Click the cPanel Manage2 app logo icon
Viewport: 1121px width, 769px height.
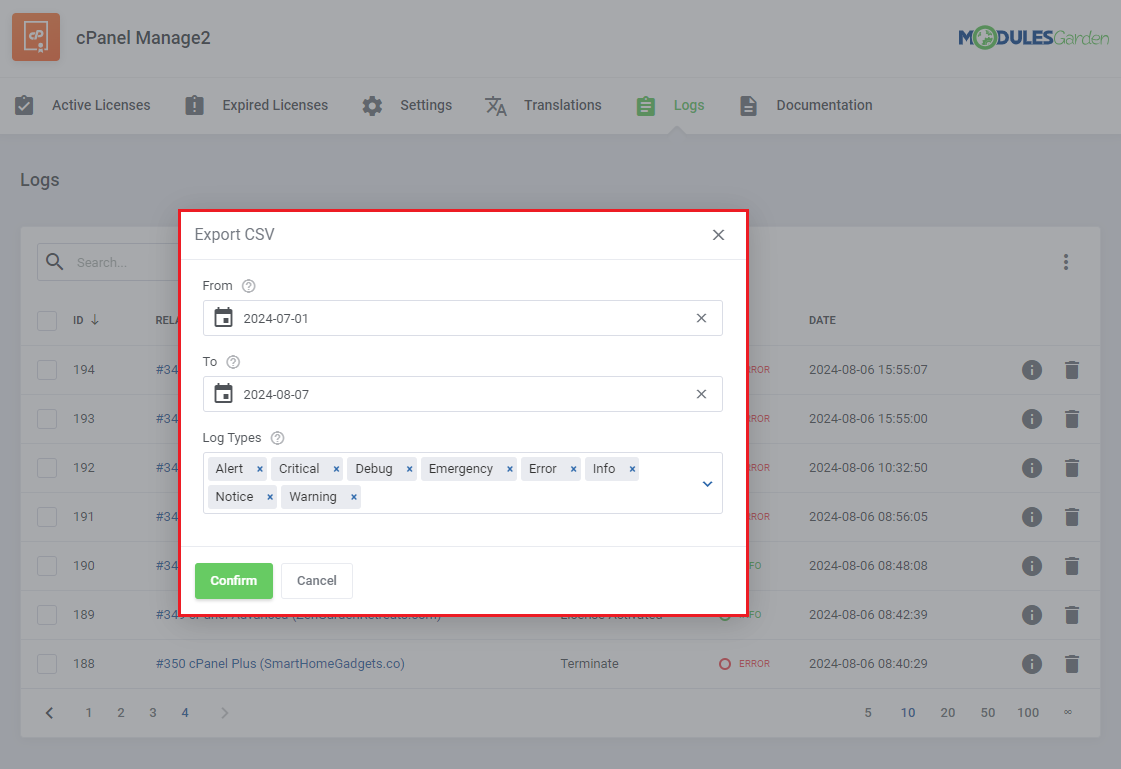pos(36,37)
